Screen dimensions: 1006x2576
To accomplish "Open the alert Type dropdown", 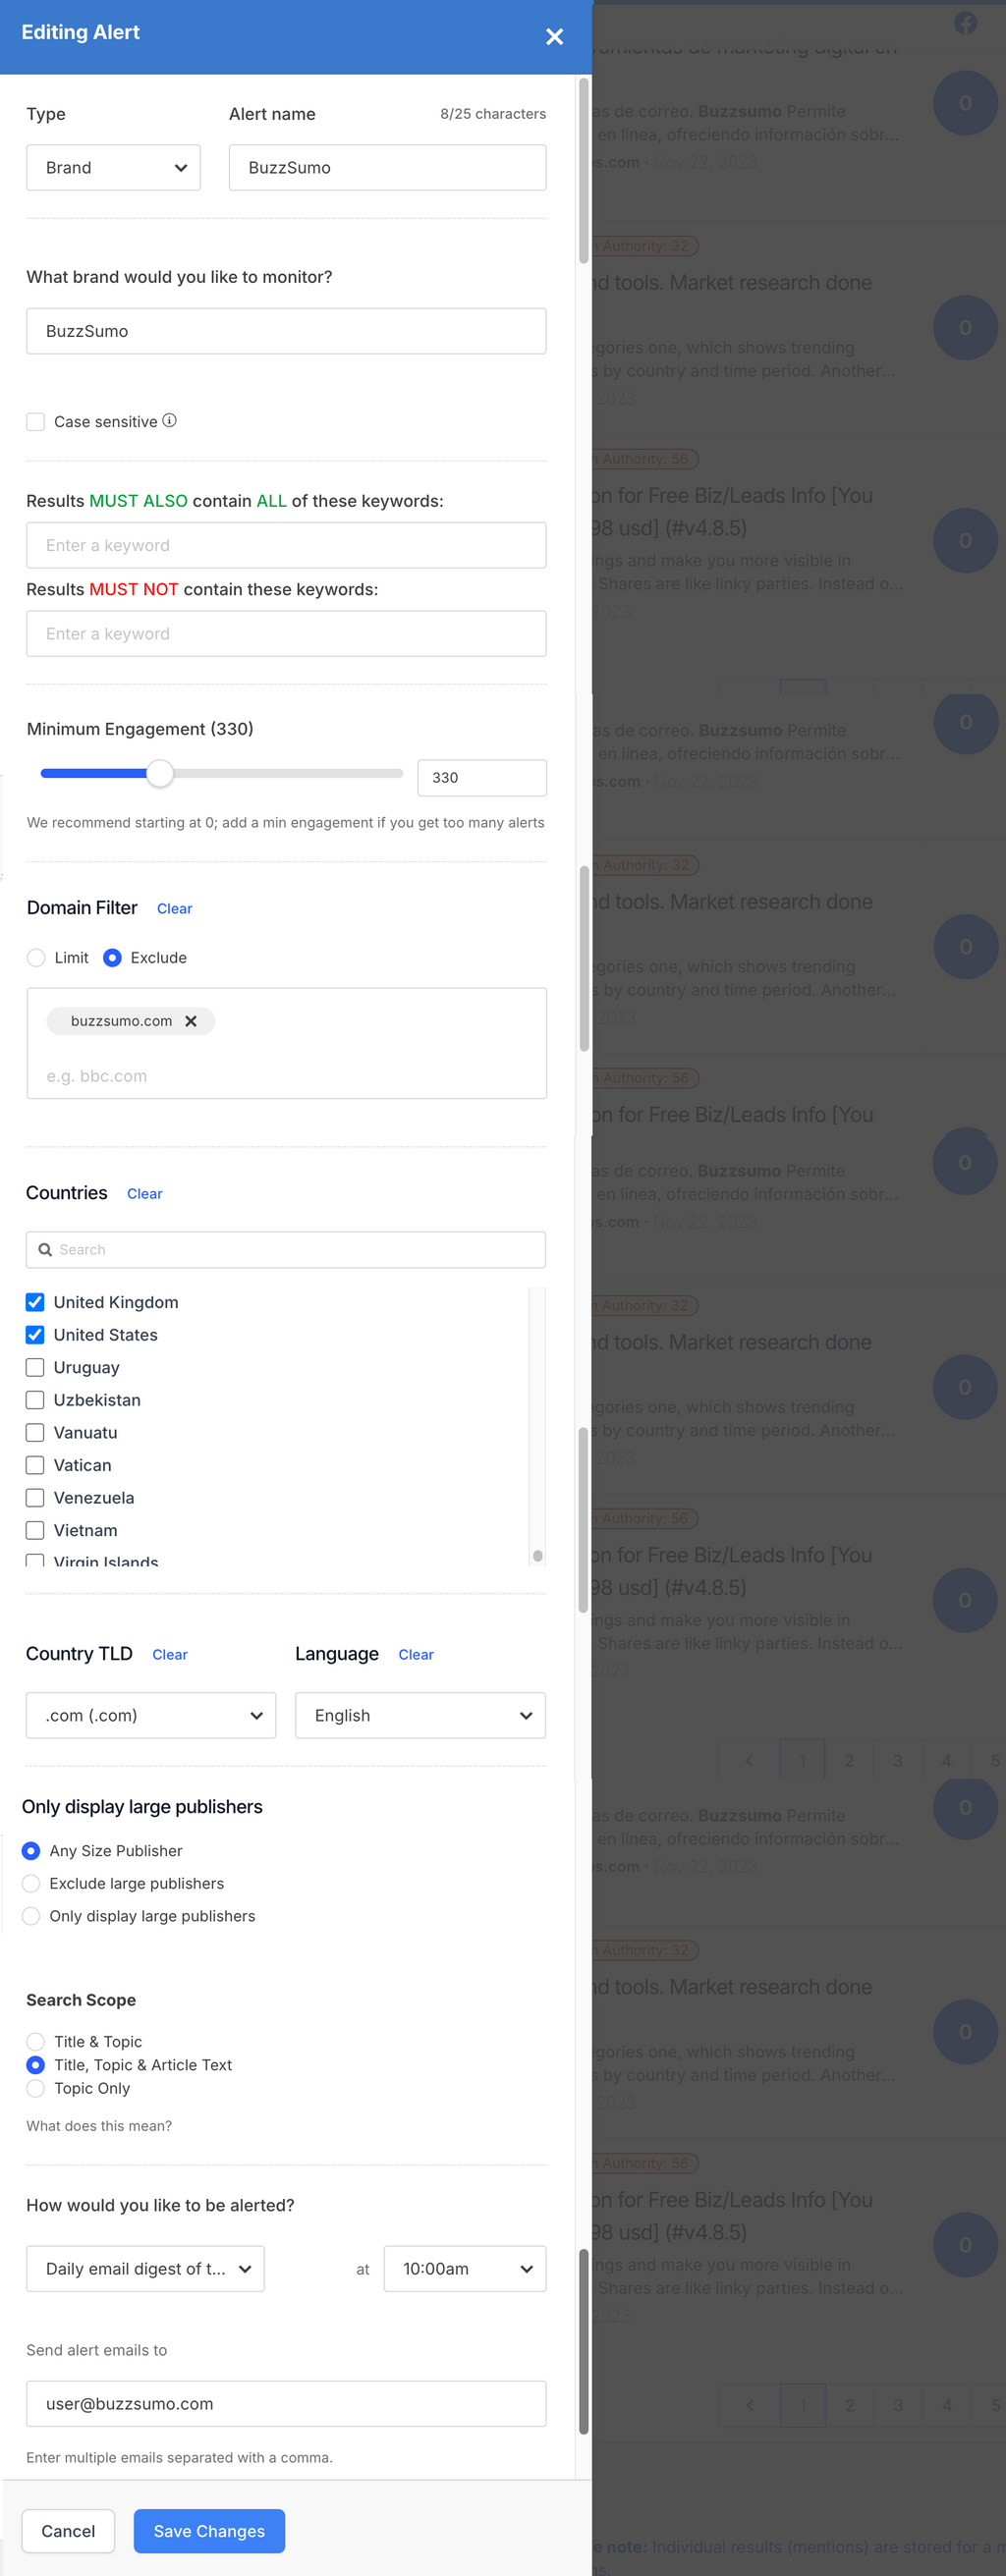I will (x=113, y=168).
